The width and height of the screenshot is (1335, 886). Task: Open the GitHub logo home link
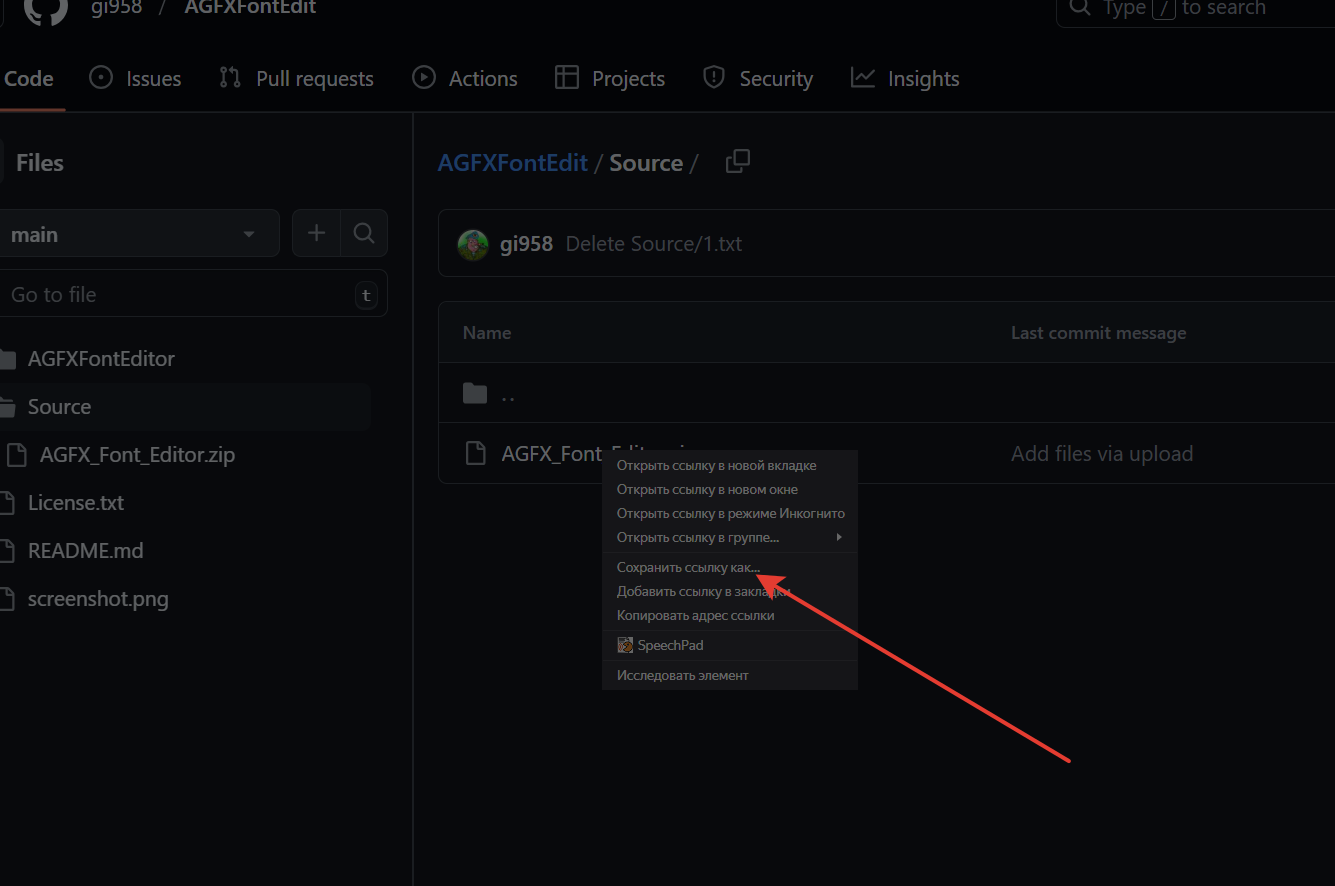pyautogui.click(x=45, y=10)
